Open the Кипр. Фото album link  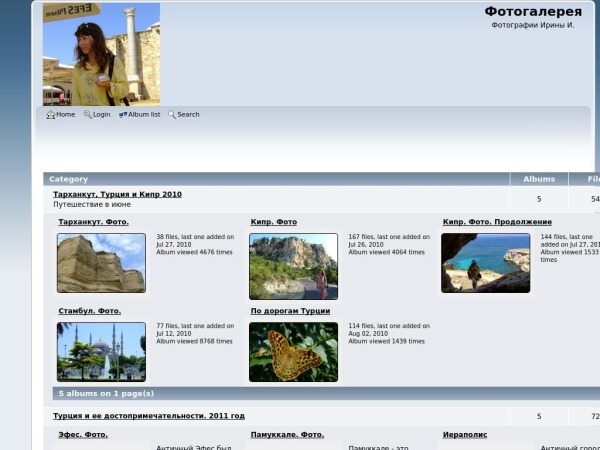[273, 222]
